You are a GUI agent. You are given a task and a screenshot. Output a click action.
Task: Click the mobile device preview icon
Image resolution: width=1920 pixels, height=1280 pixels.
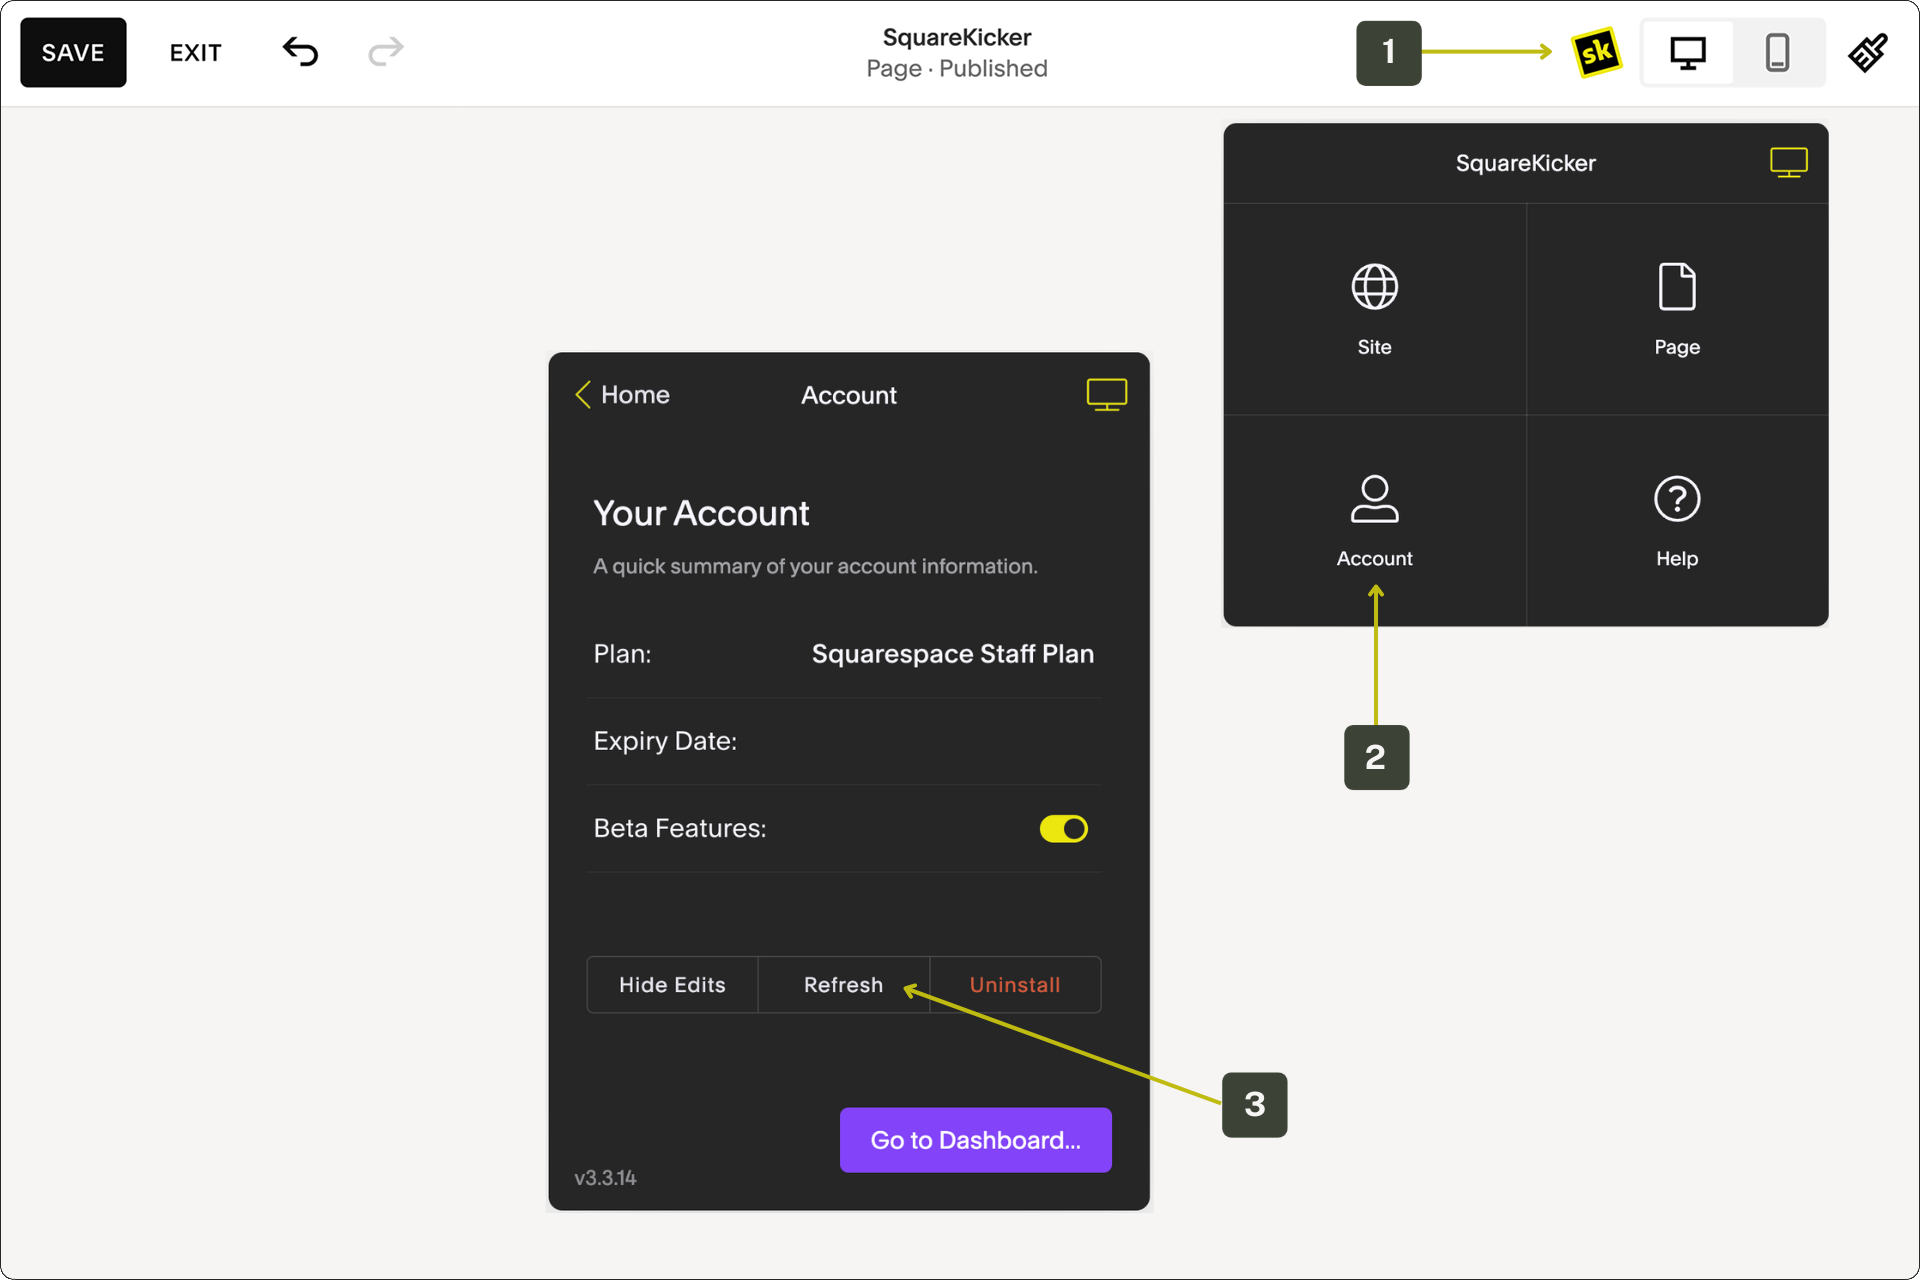(x=1777, y=53)
